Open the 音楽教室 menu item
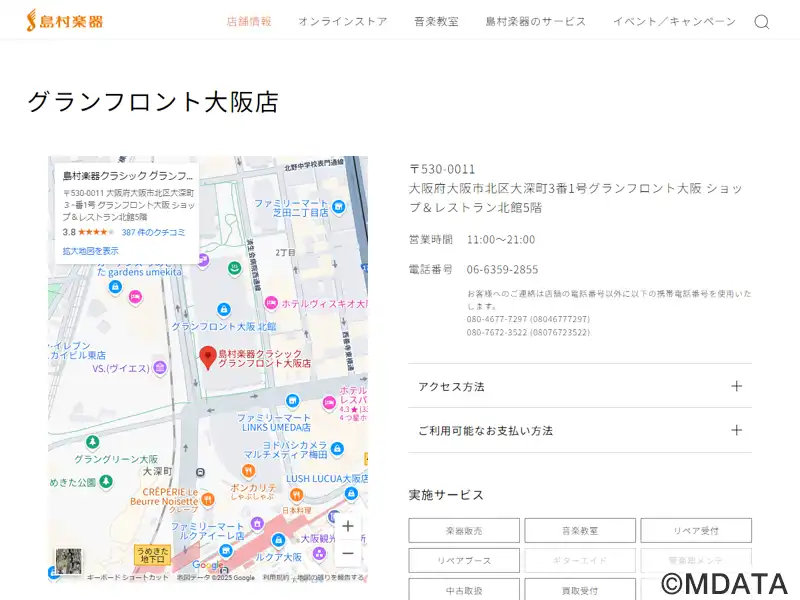Screen dimensions: 800x600 pyautogui.click(x=436, y=21)
